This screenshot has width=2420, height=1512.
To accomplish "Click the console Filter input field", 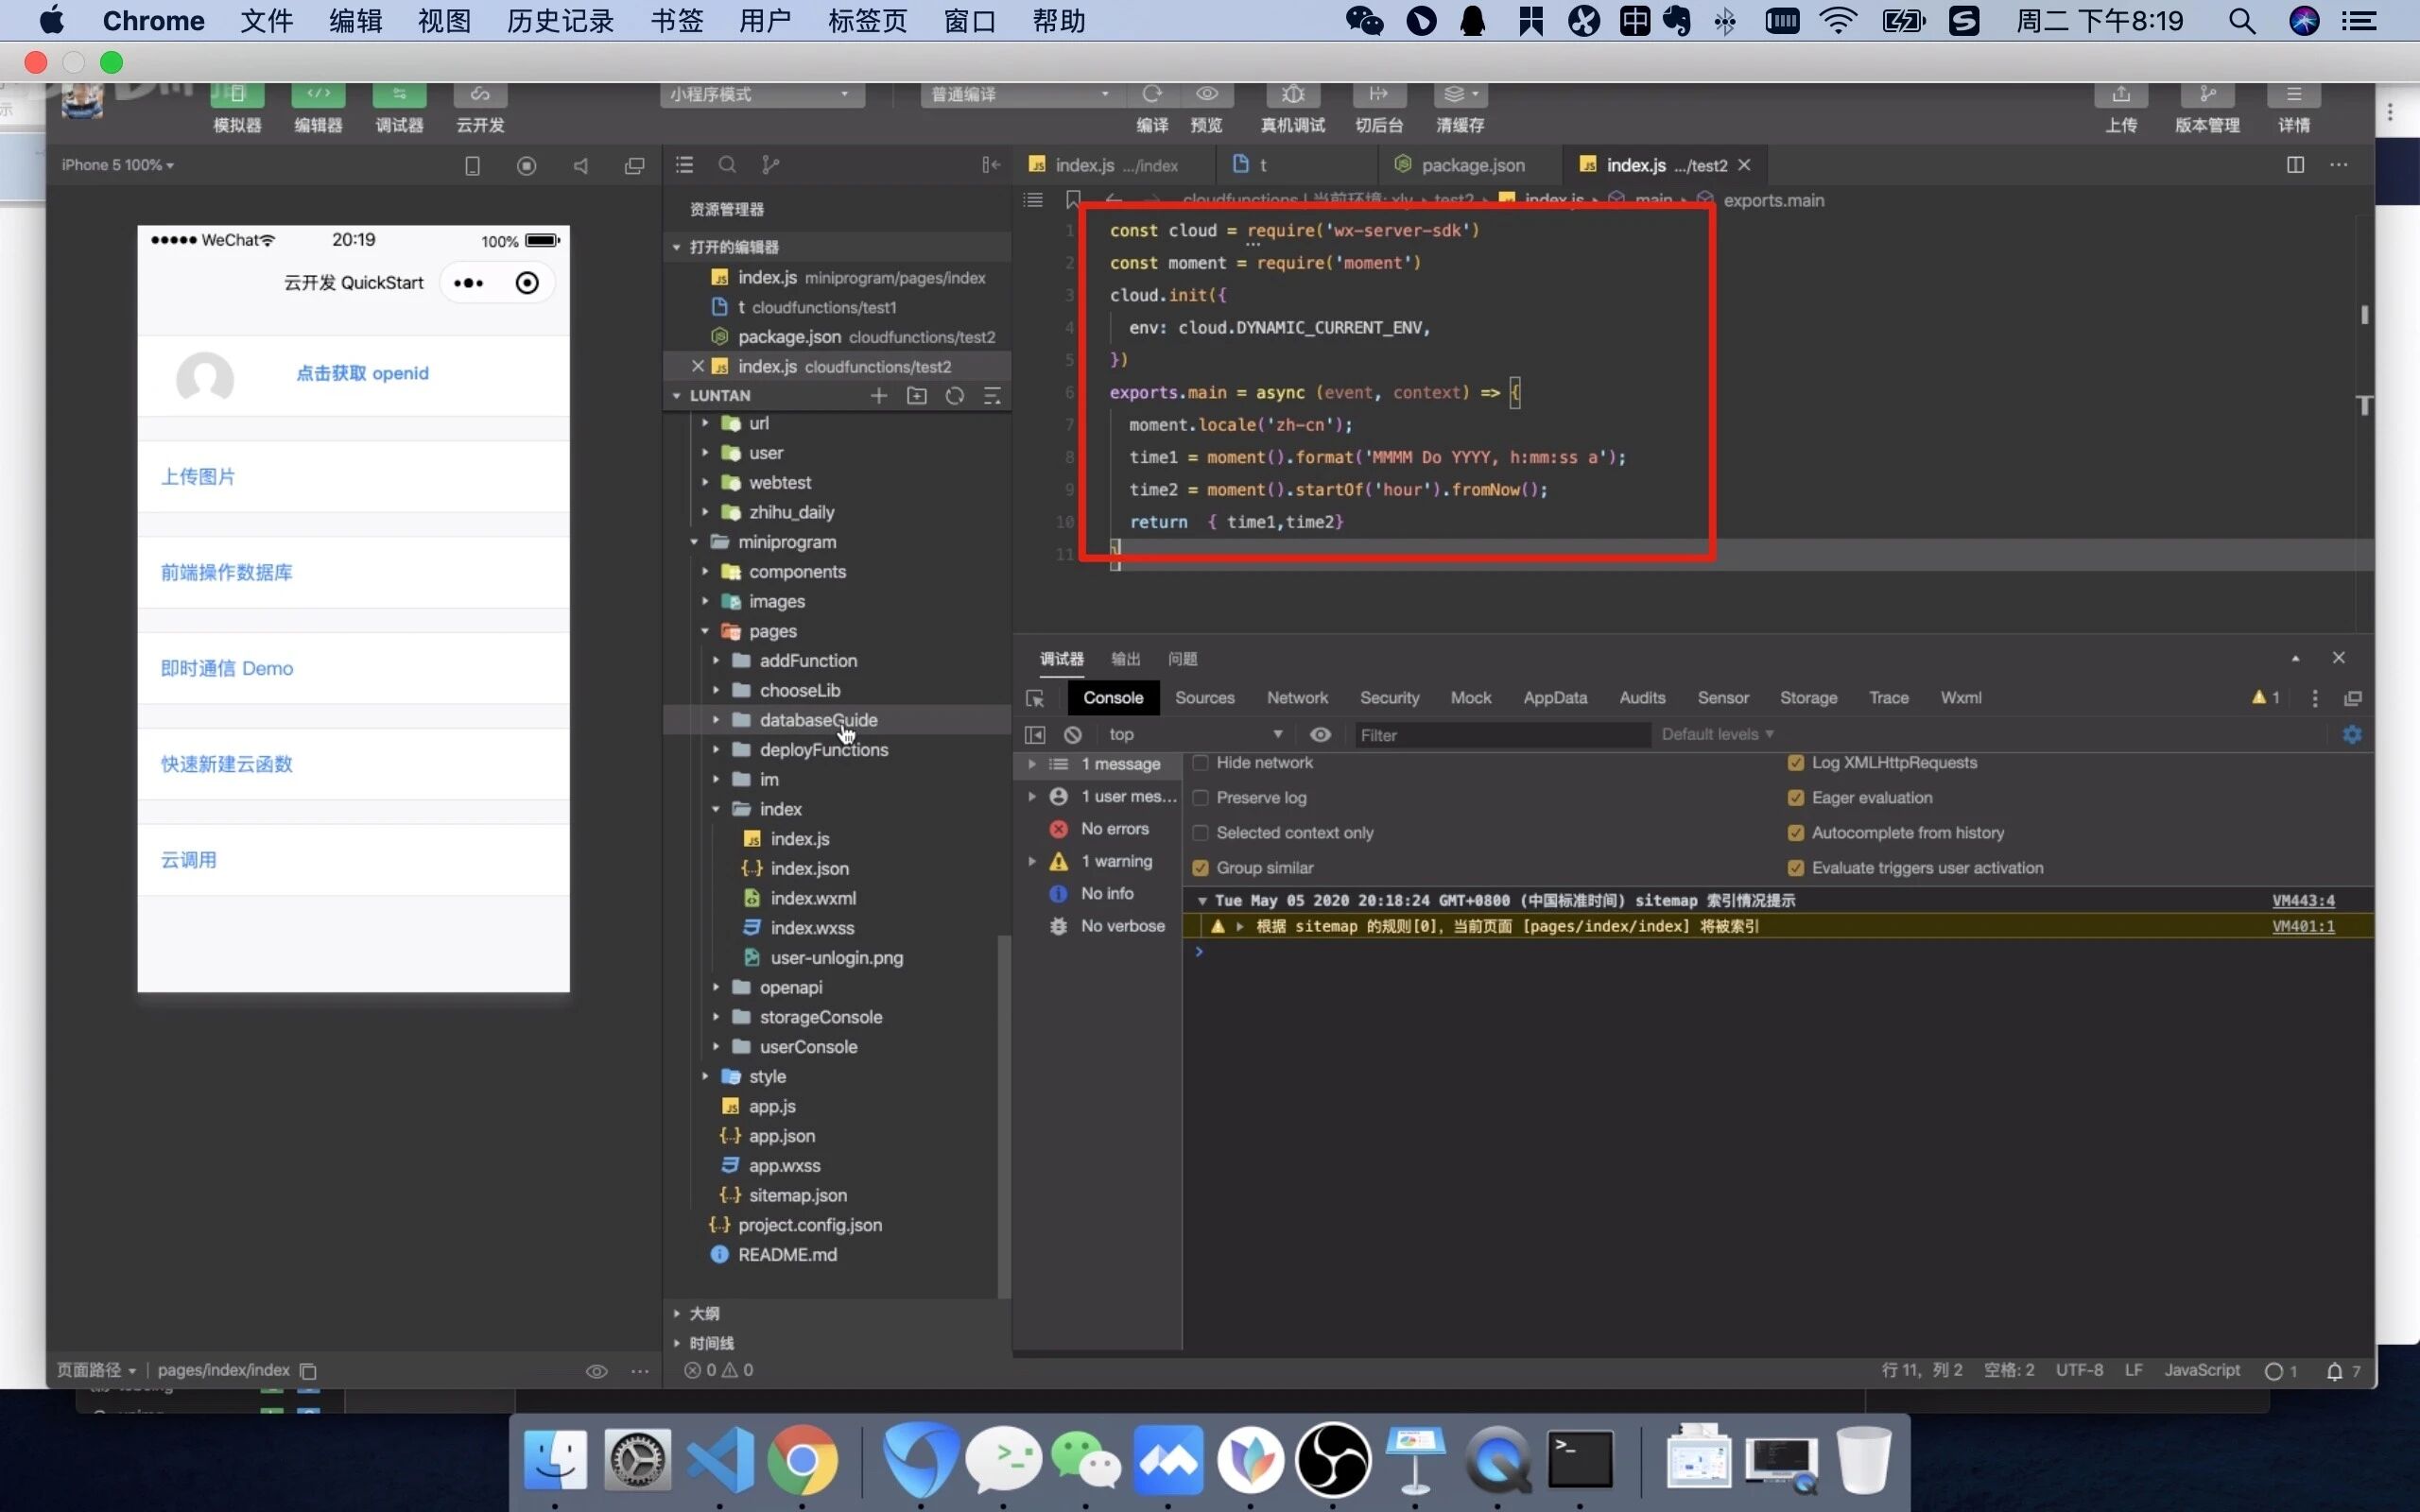I will coord(1500,735).
